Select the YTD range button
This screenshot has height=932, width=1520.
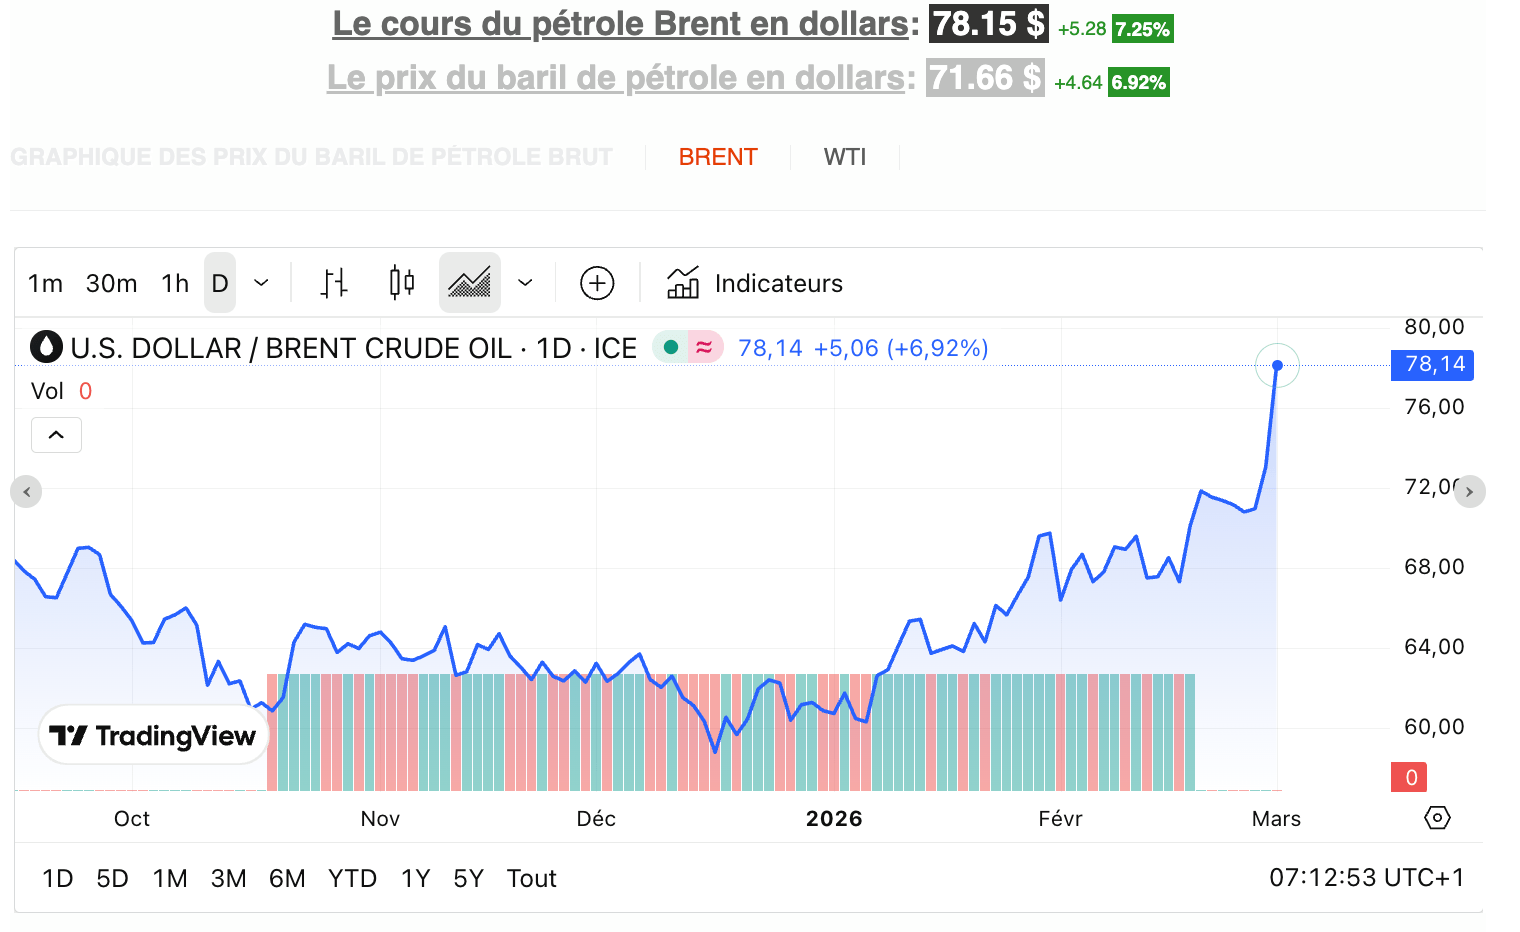click(352, 877)
